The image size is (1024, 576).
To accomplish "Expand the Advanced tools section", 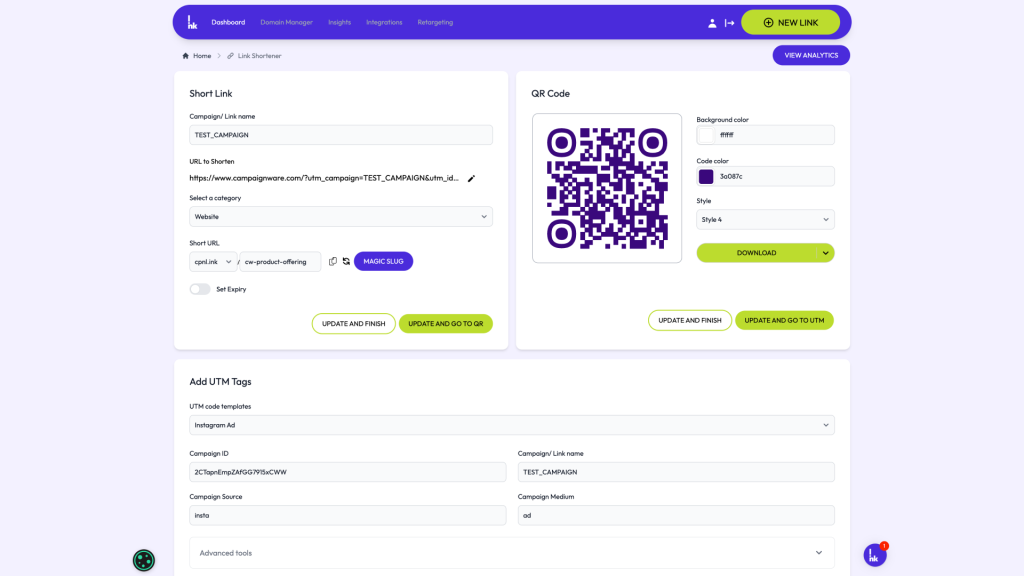I will pyautogui.click(x=511, y=553).
